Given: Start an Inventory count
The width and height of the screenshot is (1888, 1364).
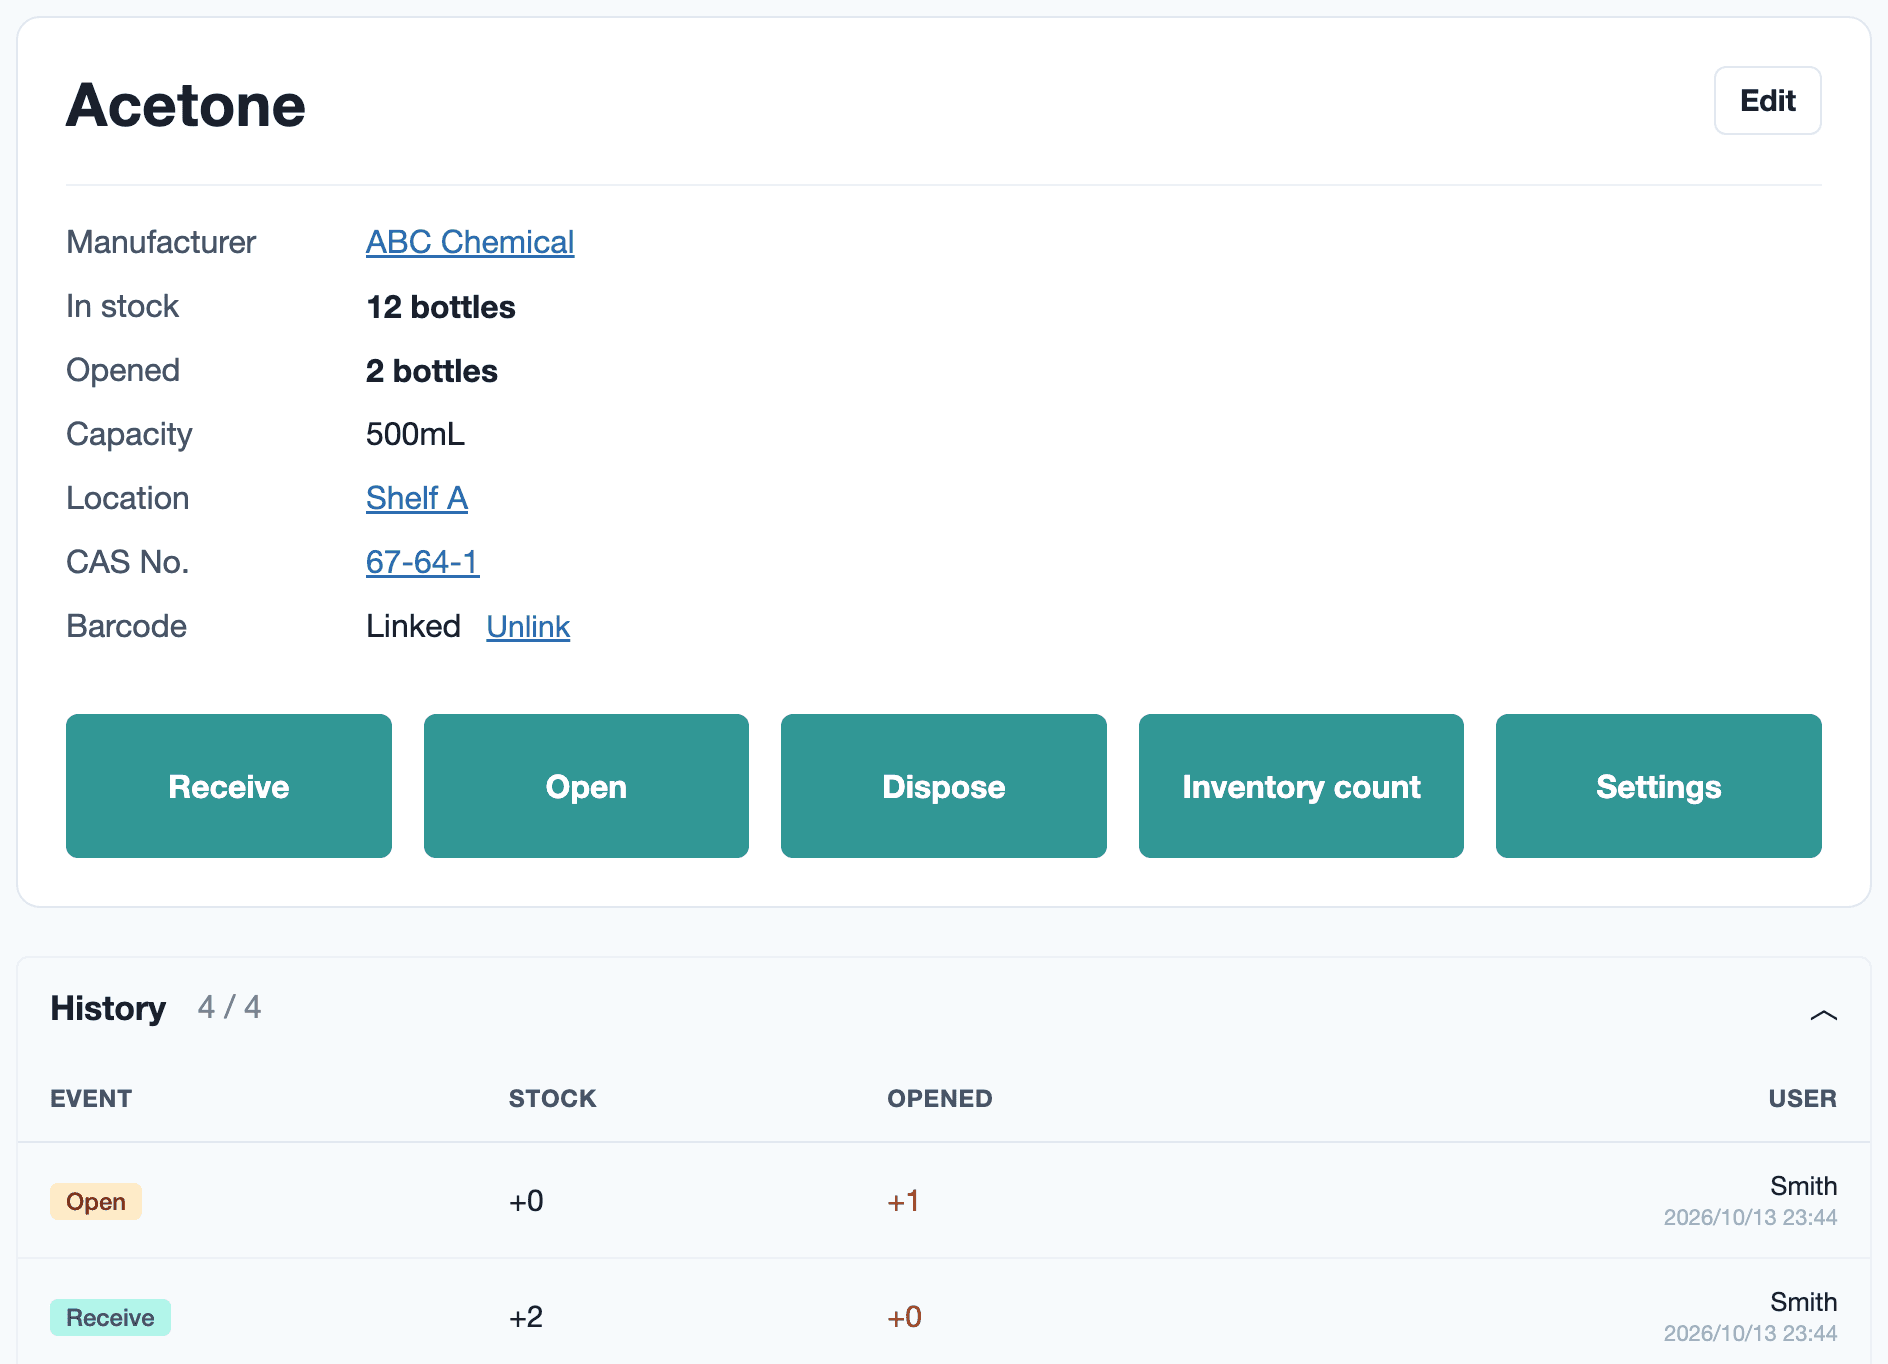Looking at the screenshot, I should pos(1301,786).
